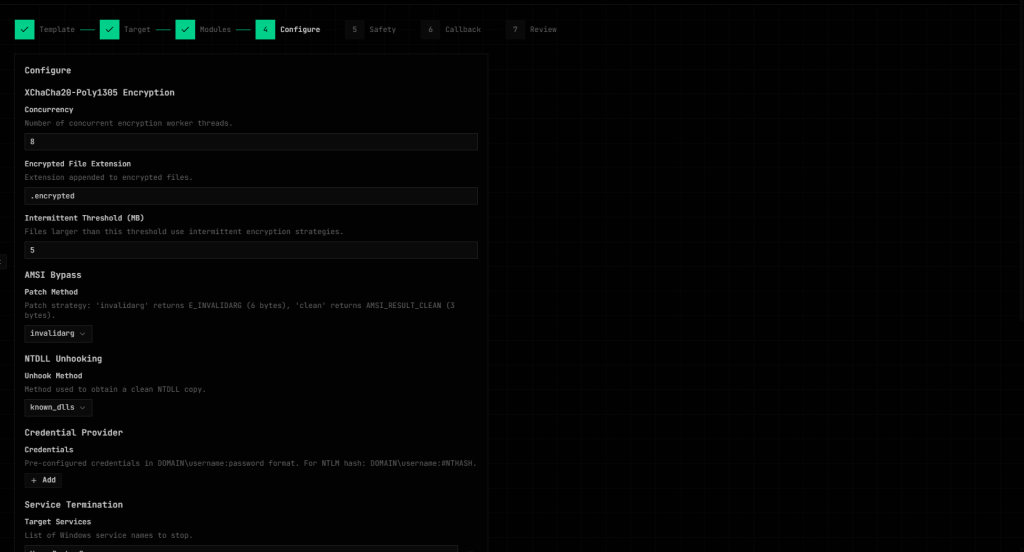The width and height of the screenshot is (1024, 552).
Task: Jump to step 5 Safety
Action: [x=371, y=29]
